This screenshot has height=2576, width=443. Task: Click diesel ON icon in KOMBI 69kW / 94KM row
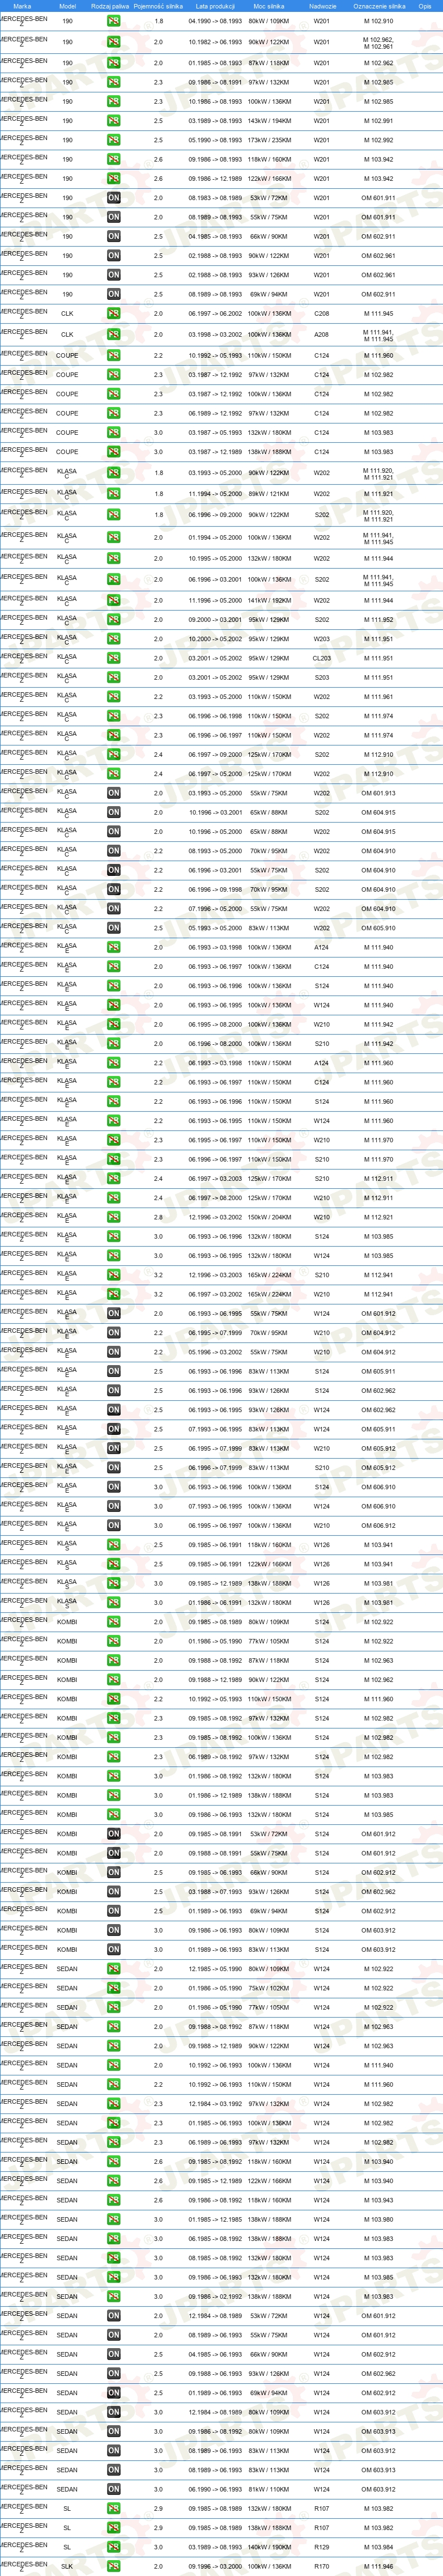coord(114,1911)
